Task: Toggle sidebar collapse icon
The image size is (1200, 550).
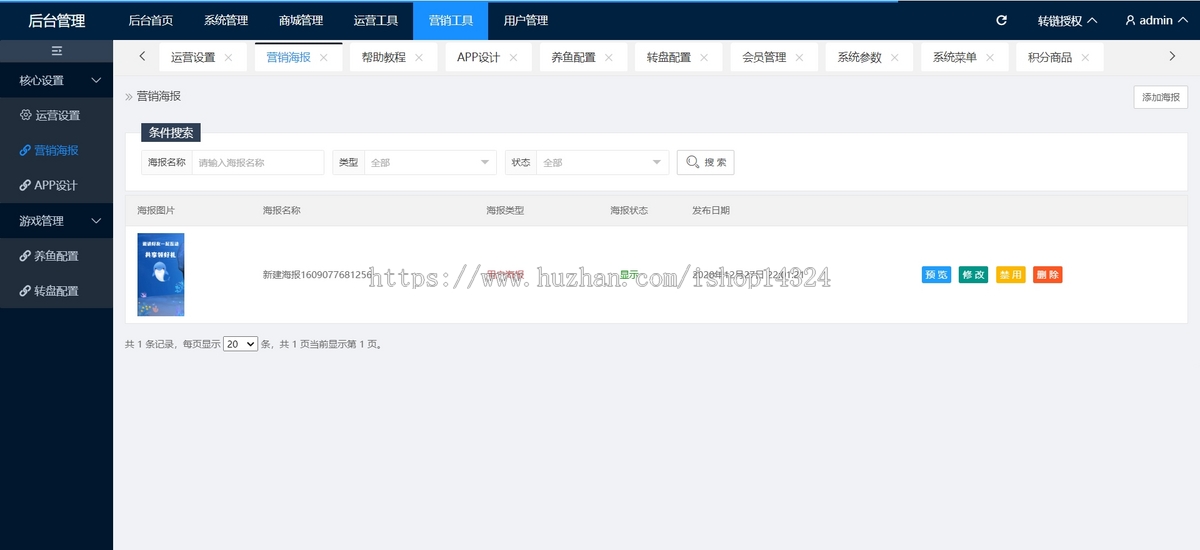Action: [x=56, y=50]
